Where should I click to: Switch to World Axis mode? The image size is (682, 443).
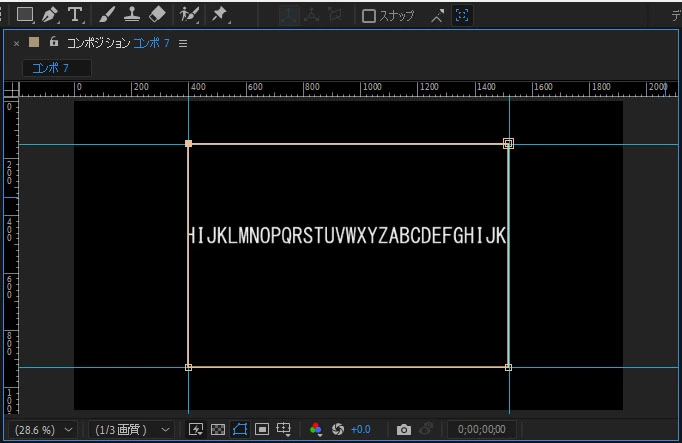coord(311,16)
